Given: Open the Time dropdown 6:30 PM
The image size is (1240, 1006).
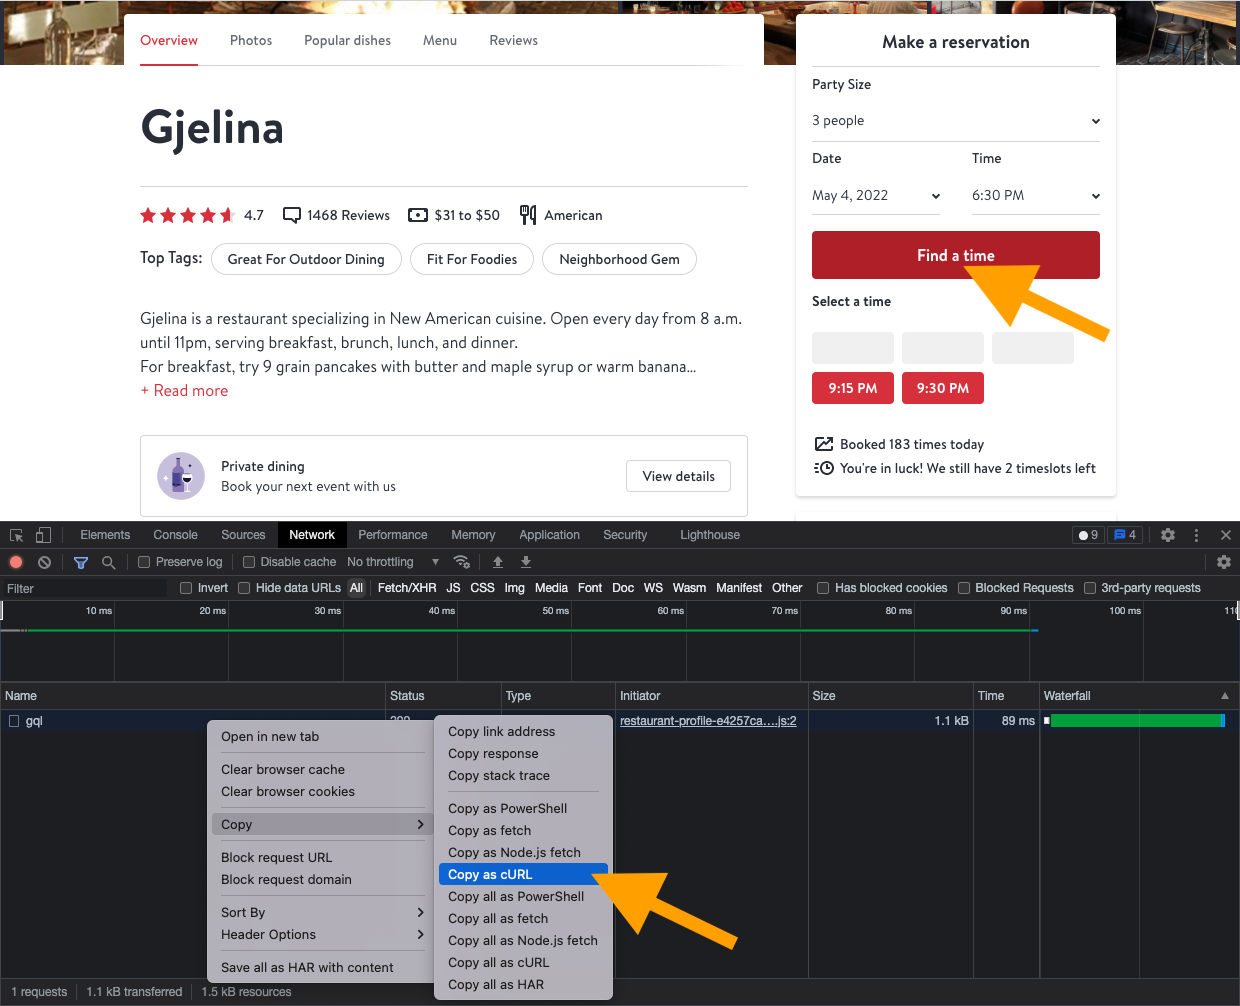Looking at the screenshot, I should [1036, 196].
